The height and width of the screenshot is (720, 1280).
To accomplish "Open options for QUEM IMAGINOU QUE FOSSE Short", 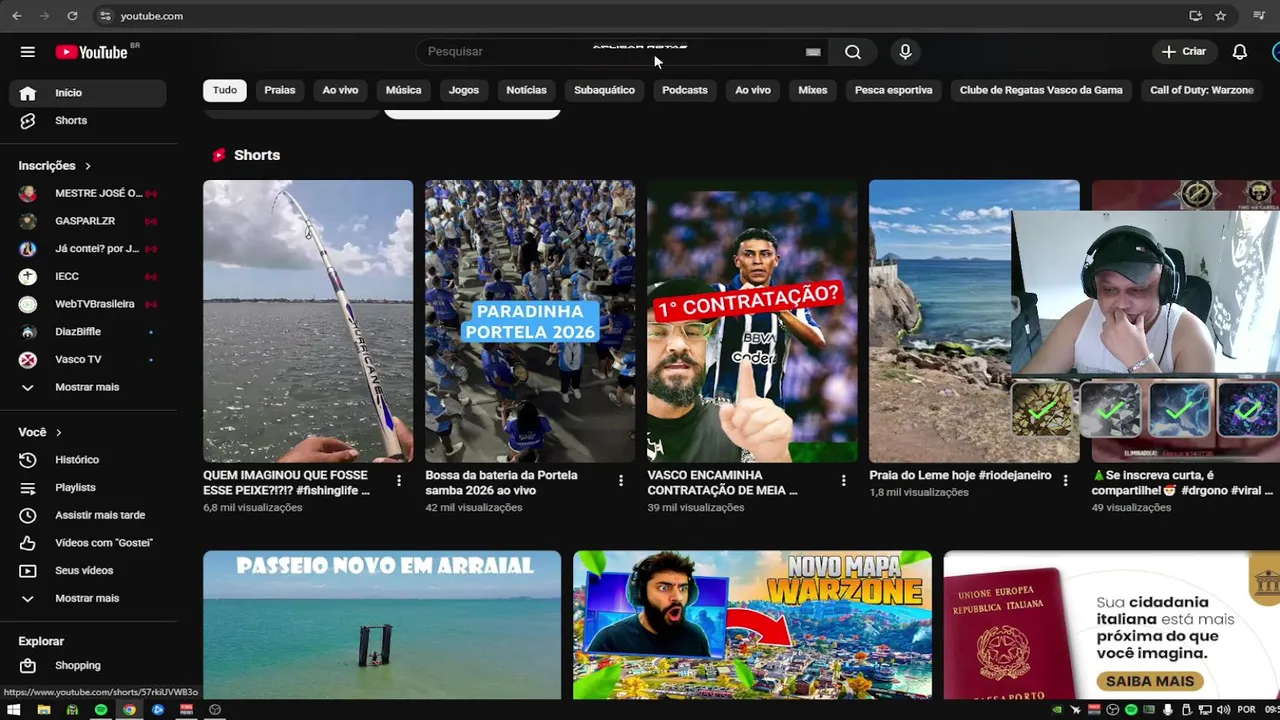I will click(399, 481).
